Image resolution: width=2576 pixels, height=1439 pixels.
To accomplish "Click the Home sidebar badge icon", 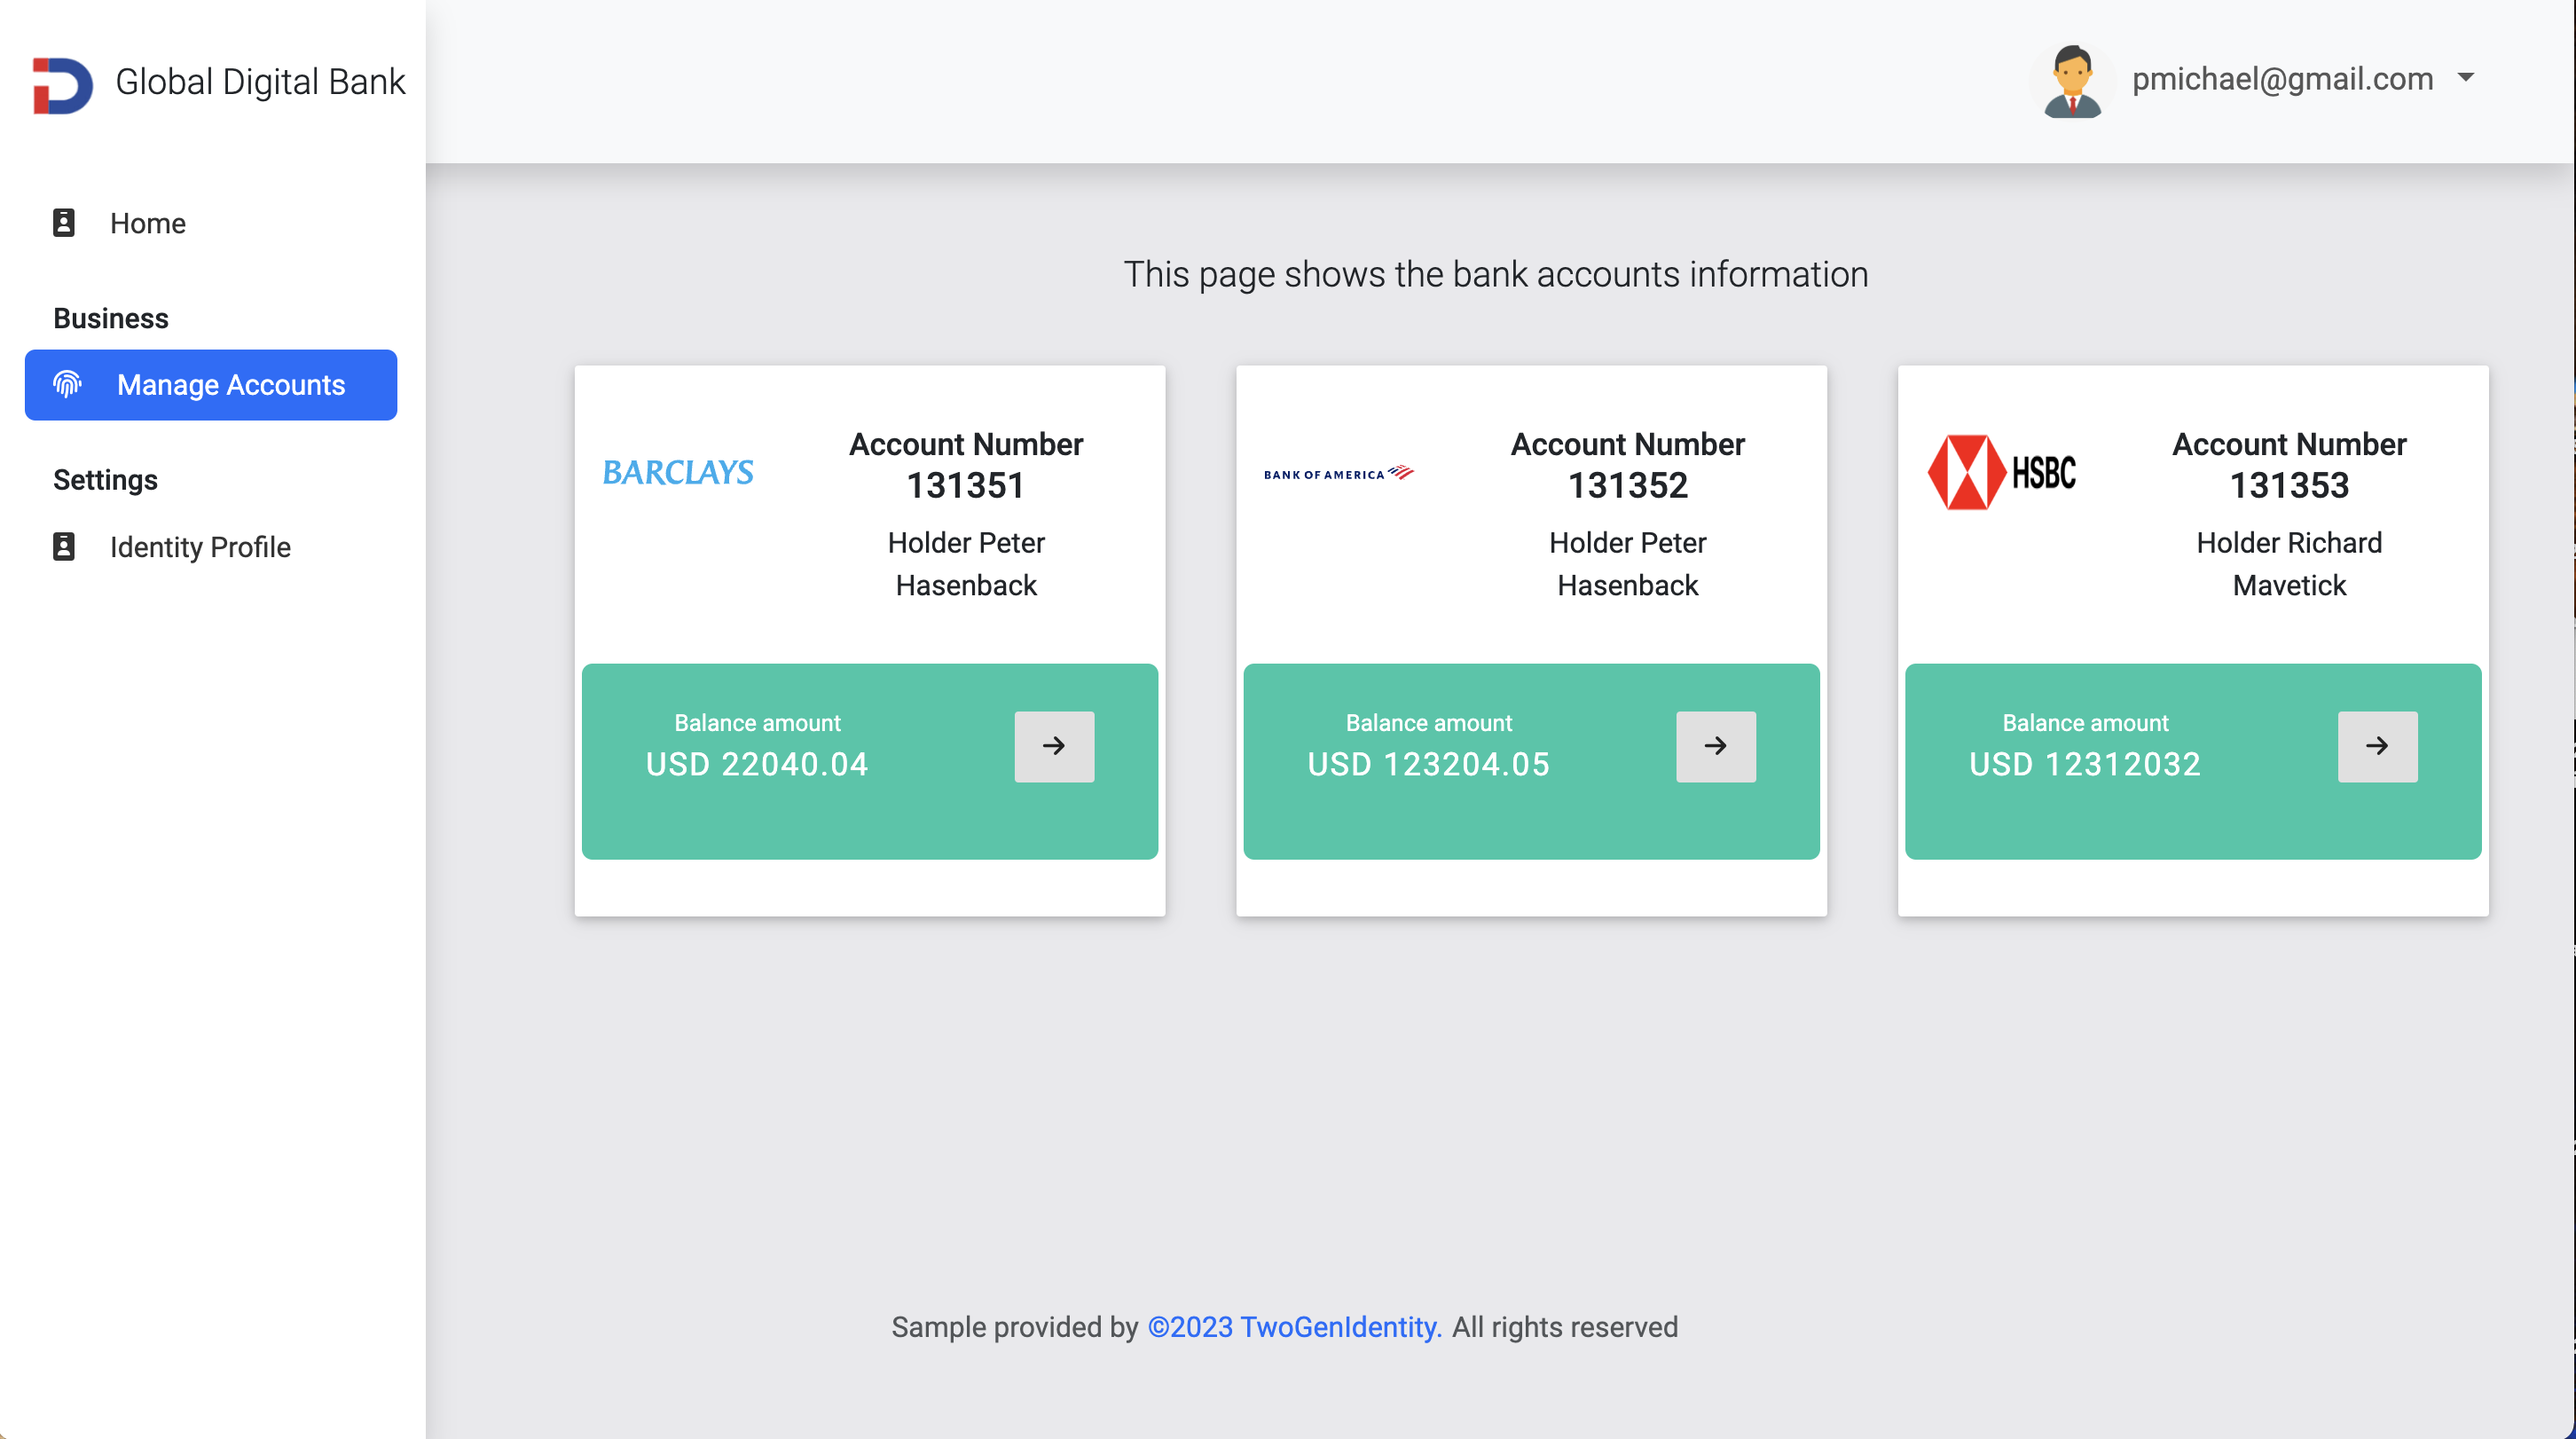I will (64, 223).
